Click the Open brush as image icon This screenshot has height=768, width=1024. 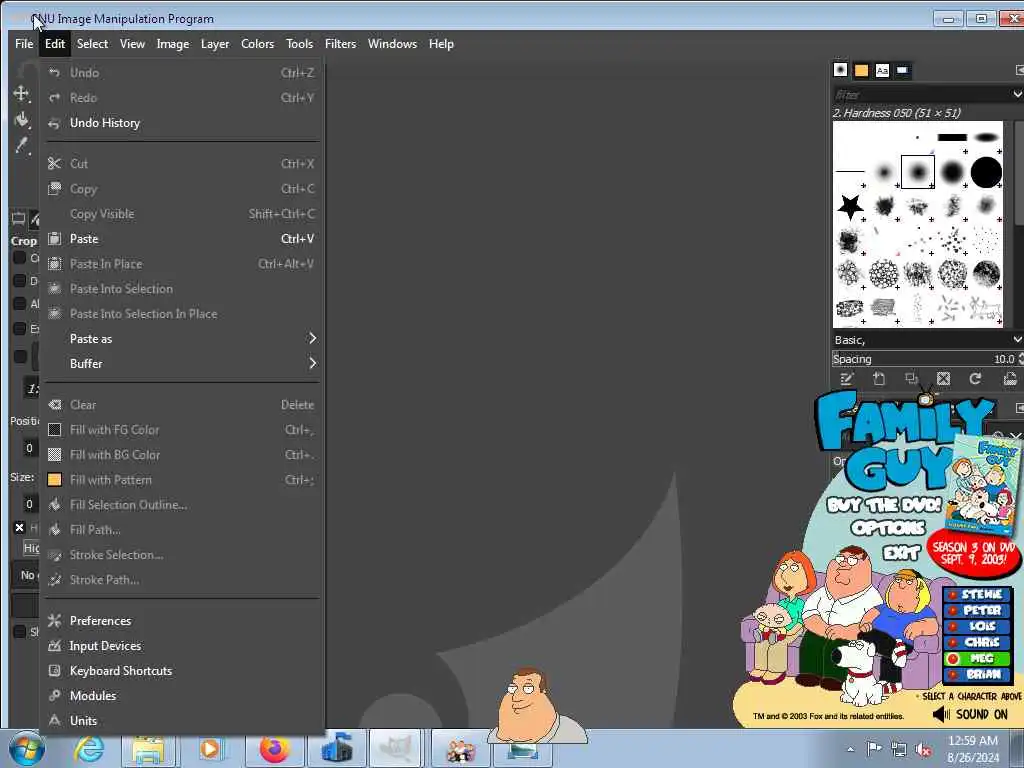[1010, 379]
